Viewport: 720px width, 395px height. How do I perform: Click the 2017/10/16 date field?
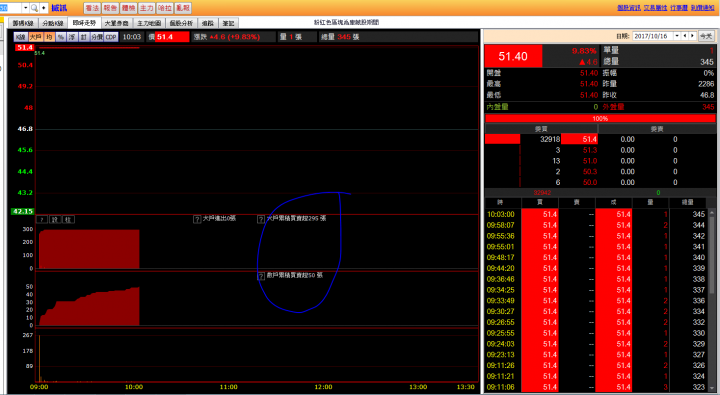point(653,36)
